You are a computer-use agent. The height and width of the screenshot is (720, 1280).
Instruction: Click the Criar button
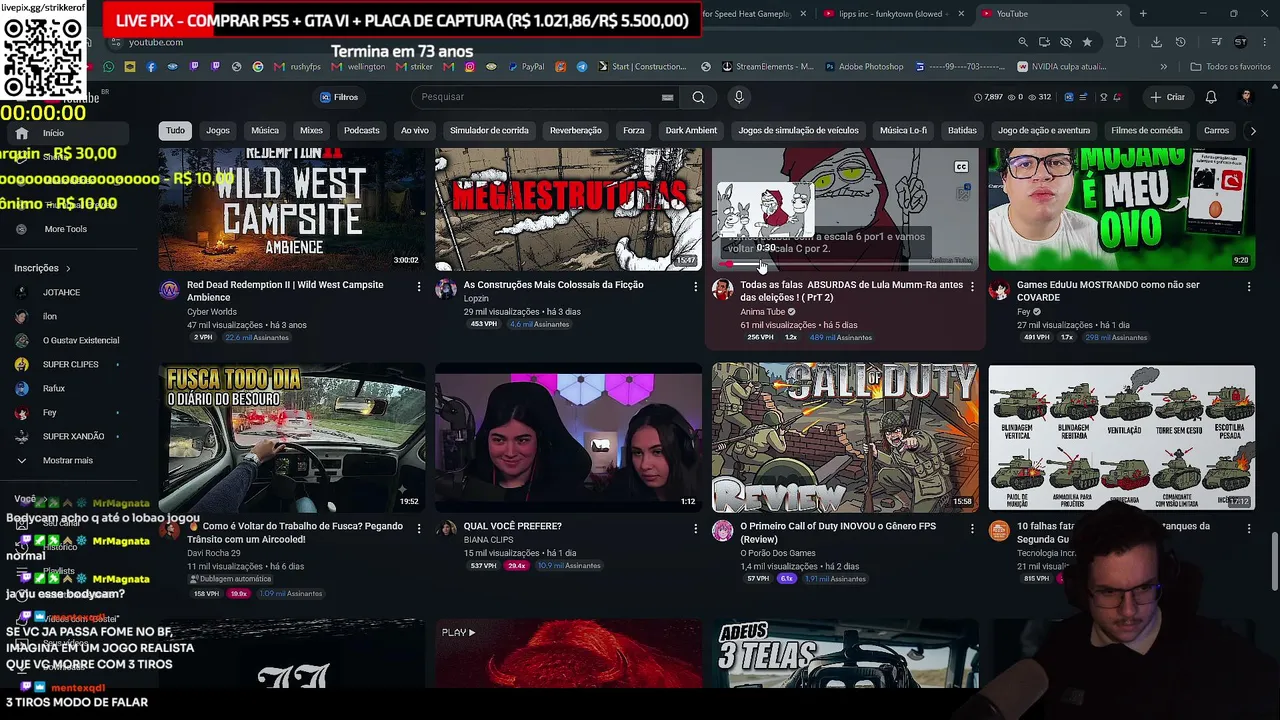1168,97
